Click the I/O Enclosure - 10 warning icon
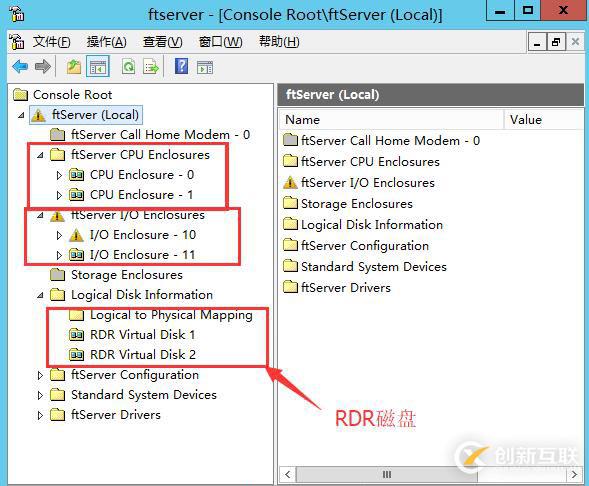 76,235
